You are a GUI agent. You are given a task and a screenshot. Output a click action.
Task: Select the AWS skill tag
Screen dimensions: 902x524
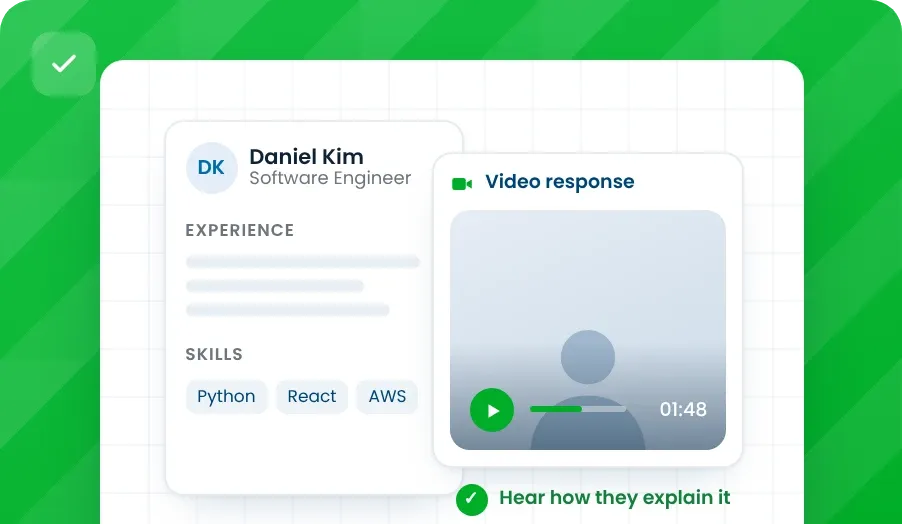387,396
